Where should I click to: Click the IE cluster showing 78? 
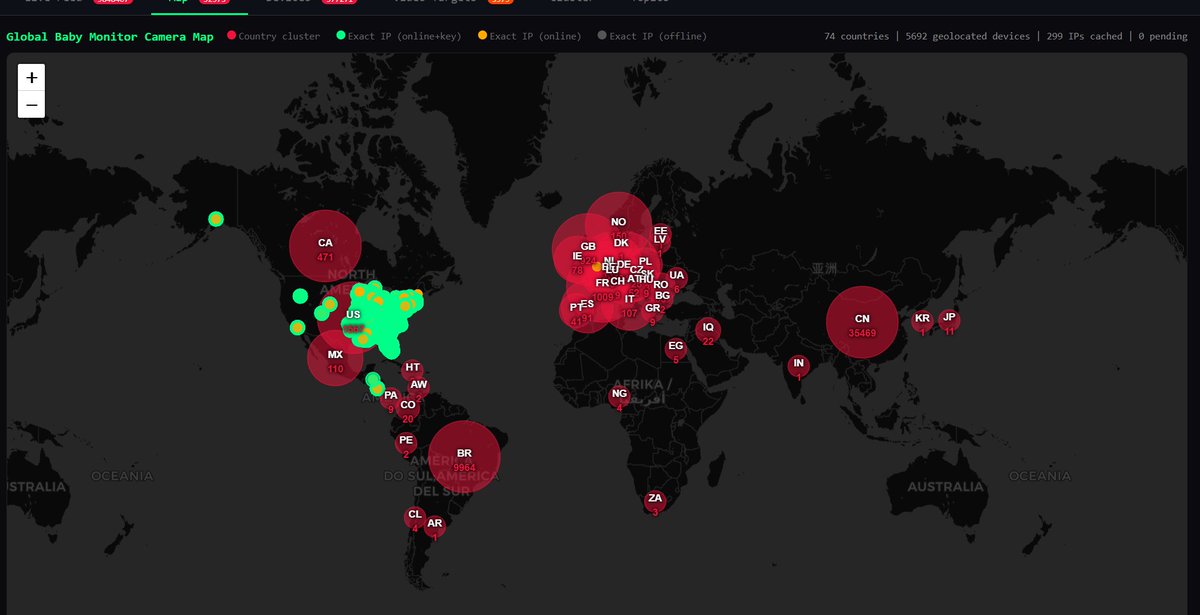[577, 260]
